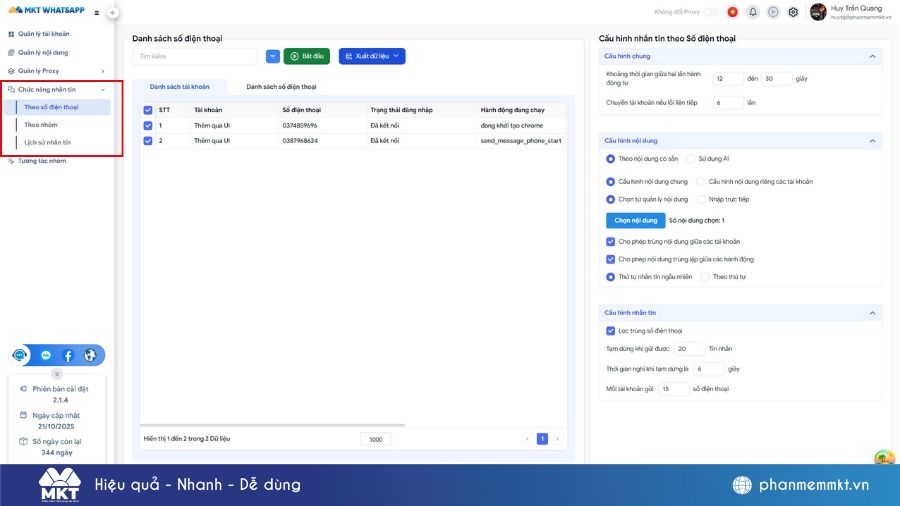Switch to Danh sách số điện thoại tab
The width and height of the screenshot is (900, 506).
[281, 87]
